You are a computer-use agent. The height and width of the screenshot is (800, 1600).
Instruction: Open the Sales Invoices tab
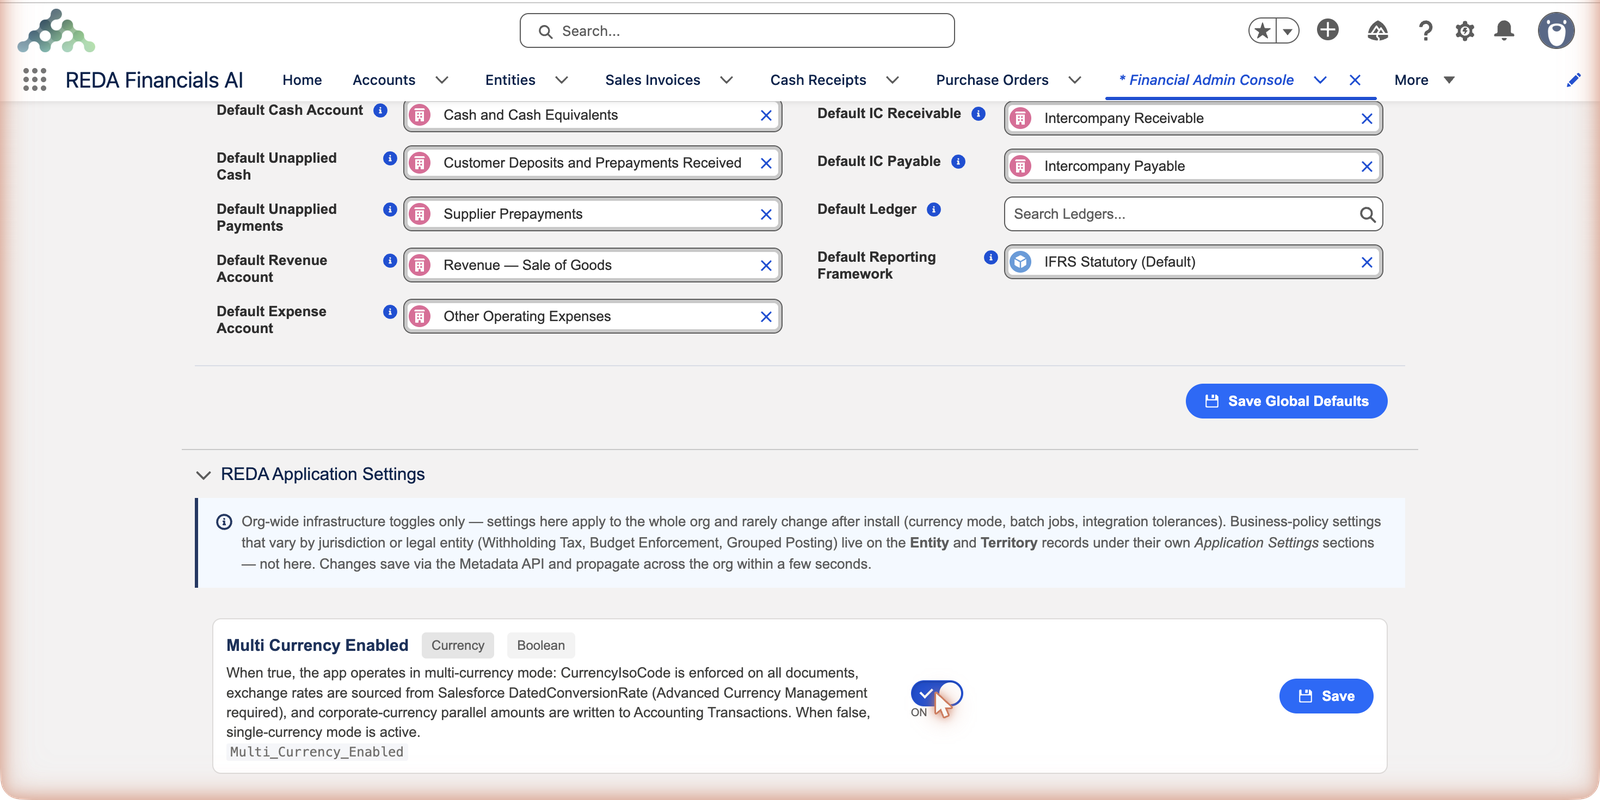(653, 80)
